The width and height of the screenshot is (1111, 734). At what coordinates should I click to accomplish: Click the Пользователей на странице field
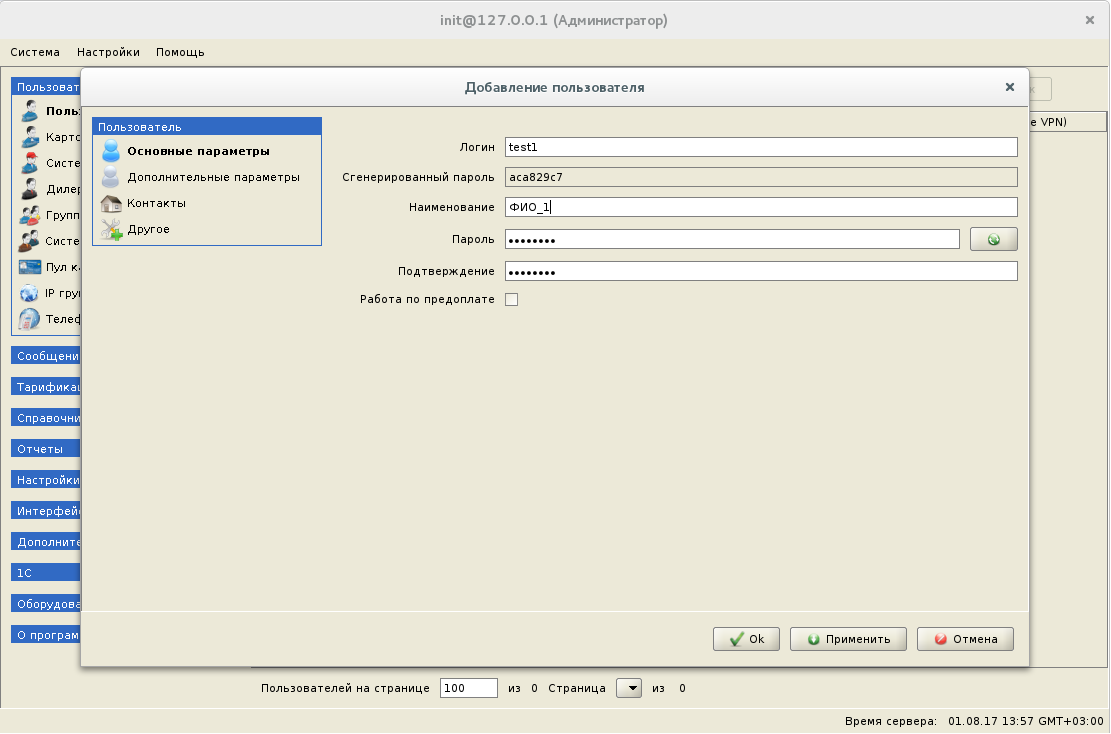(468, 688)
